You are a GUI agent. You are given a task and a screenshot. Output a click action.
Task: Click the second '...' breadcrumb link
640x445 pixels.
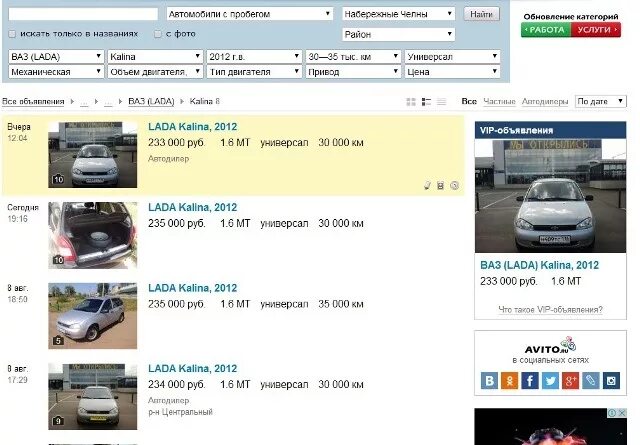[108, 102]
